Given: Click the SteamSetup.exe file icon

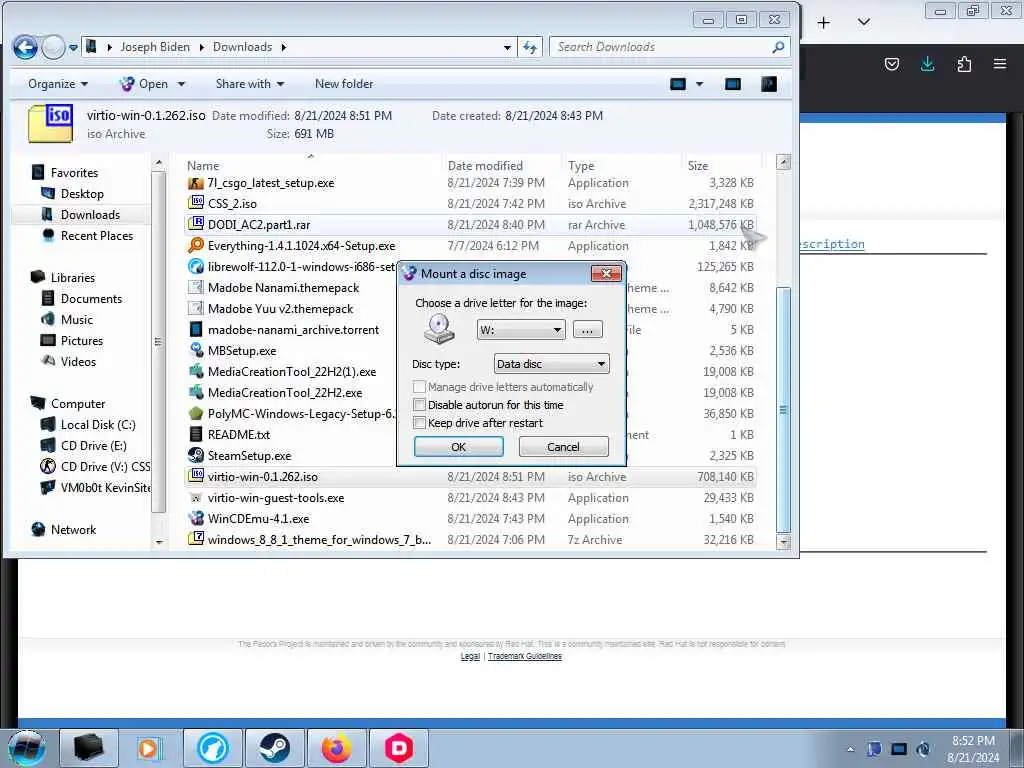Looking at the screenshot, I should pos(195,455).
